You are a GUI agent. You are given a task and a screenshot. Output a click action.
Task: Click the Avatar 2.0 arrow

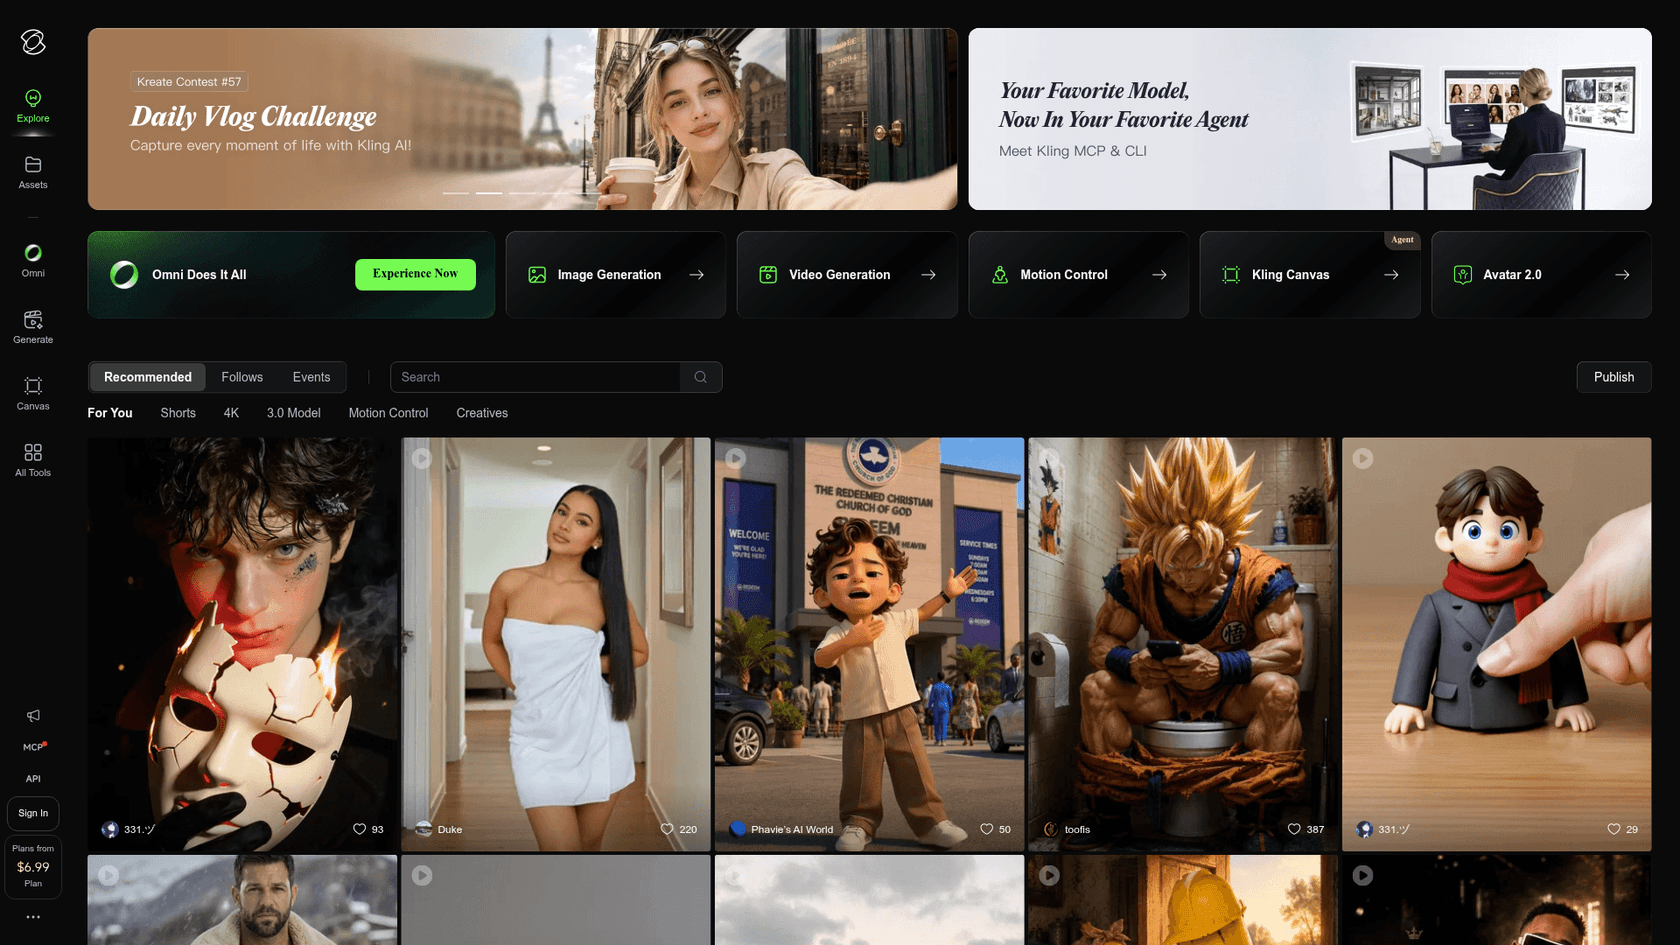tap(1622, 275)
